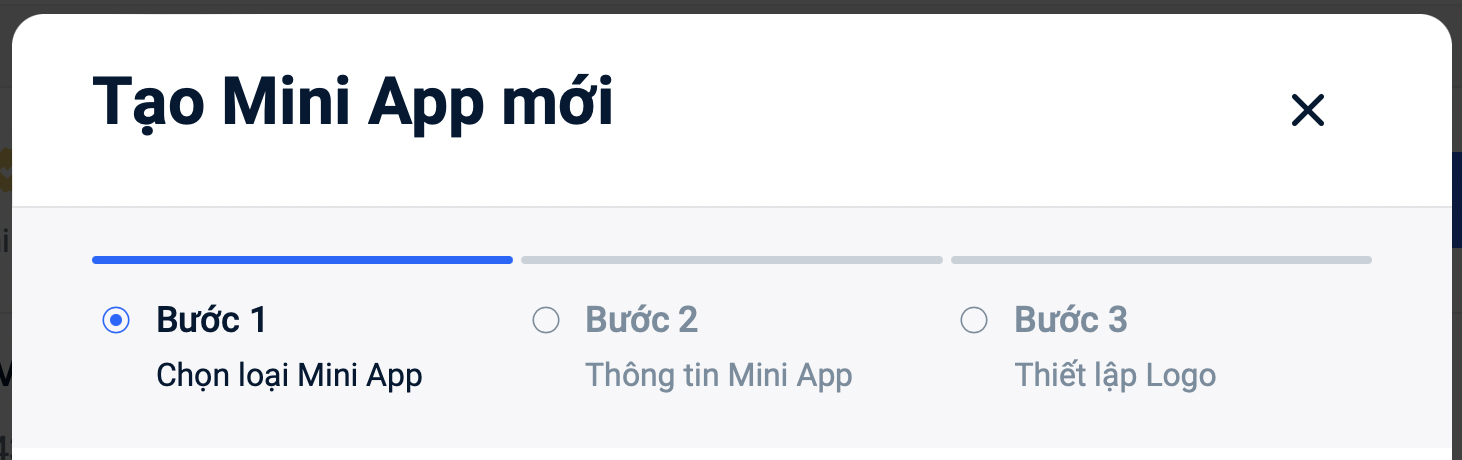Click the blue first progress bar segment
This screenshot has height=460, width=1462.
pos(302,260)
